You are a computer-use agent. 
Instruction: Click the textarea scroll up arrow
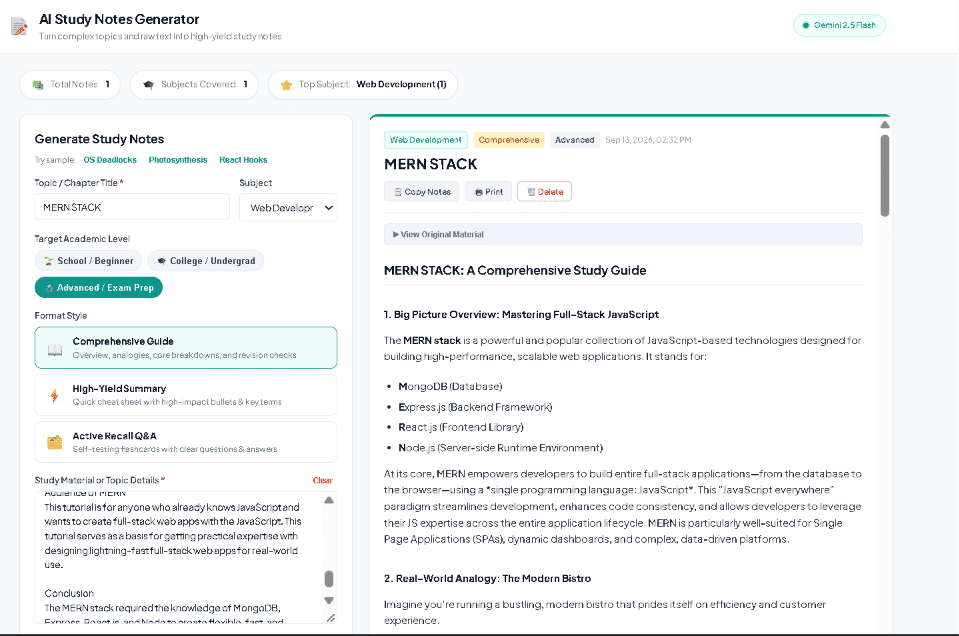tap(329, 500)
